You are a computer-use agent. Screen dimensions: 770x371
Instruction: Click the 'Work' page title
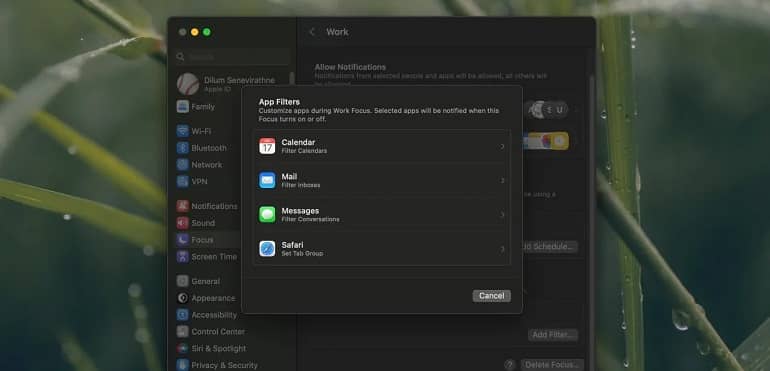coord(337,32)
